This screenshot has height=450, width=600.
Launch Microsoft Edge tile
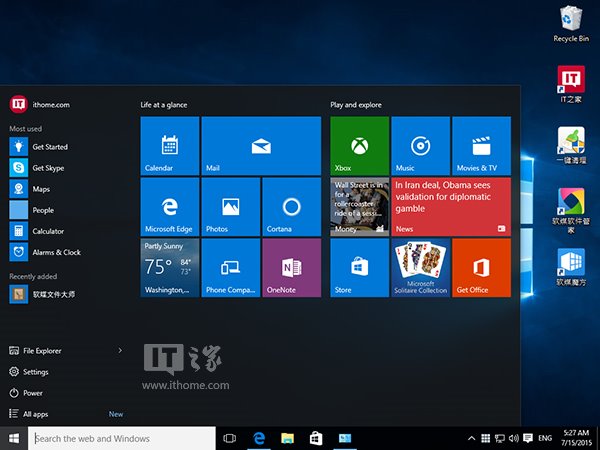click(170, 207)
